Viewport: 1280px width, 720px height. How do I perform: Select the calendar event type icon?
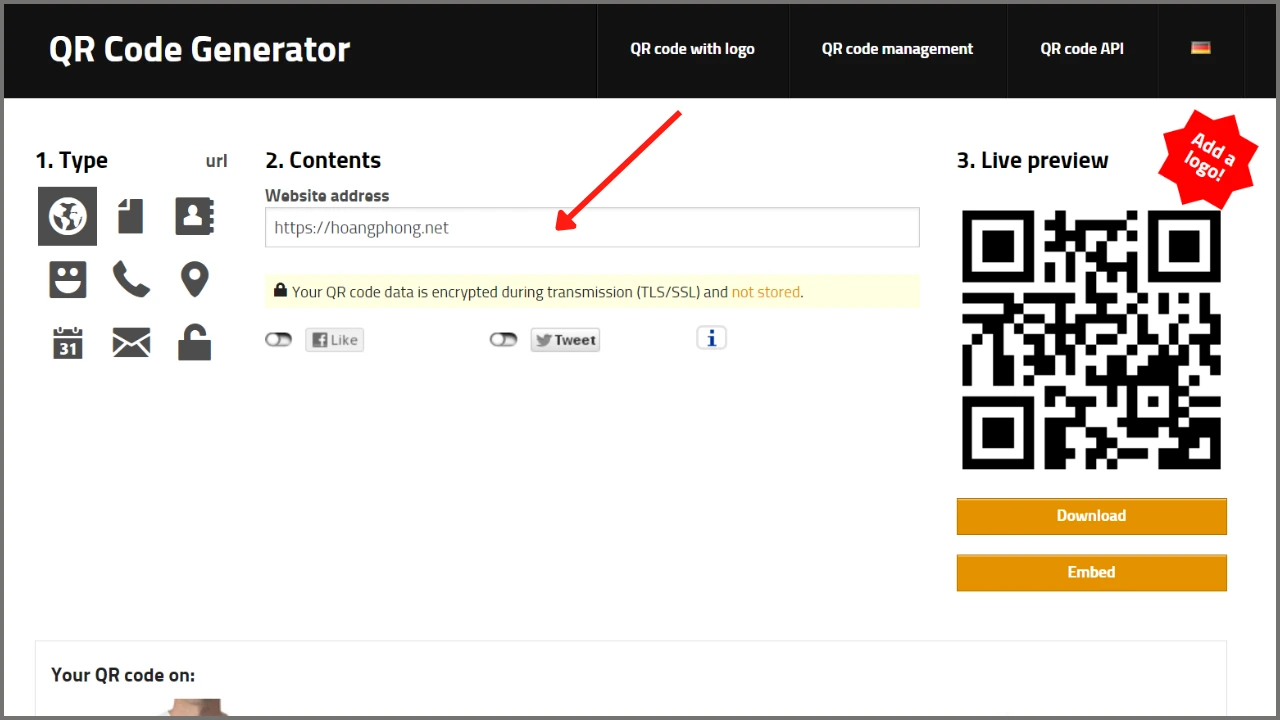click(68, 342)
